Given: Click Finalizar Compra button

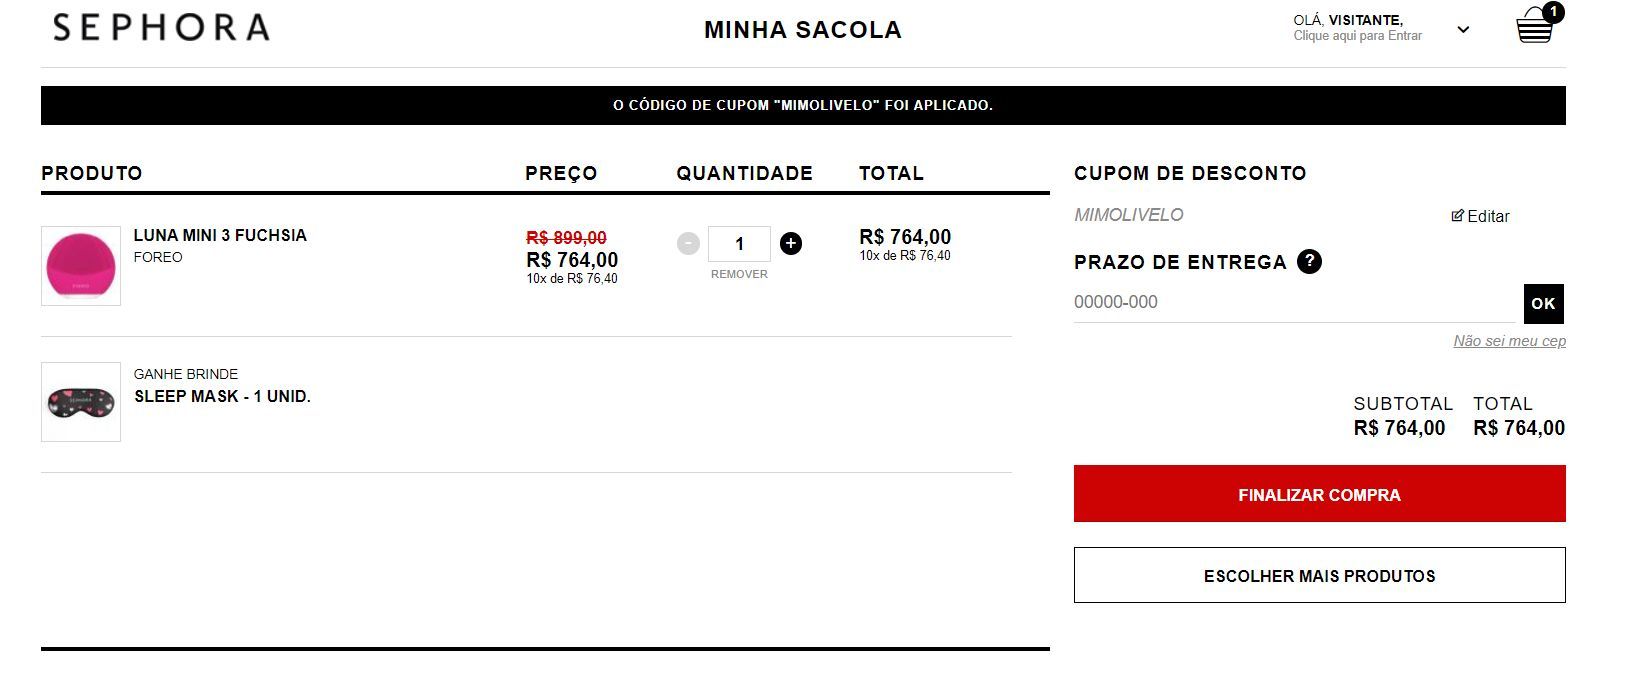Looking at the screenshot, I should (x=1319, y=494).
